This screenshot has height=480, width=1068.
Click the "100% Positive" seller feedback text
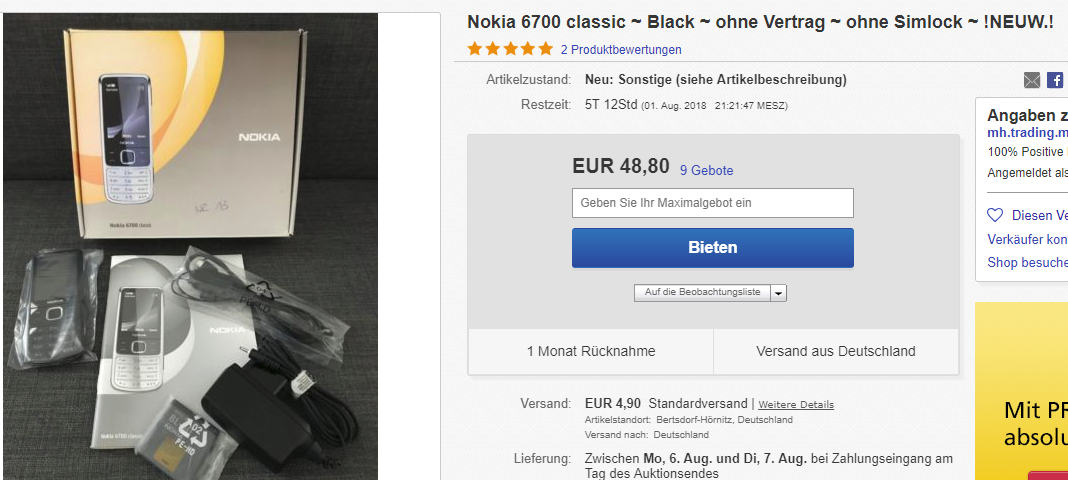pos(1027,152)
